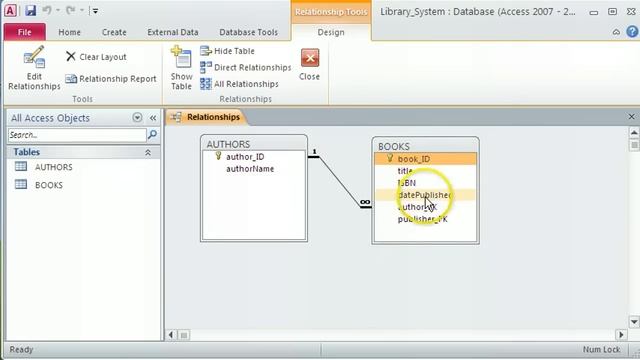Click the Relationship Tools contextual tab header
The height and width of the screenshot is (360, 640).
pos(331,12)
